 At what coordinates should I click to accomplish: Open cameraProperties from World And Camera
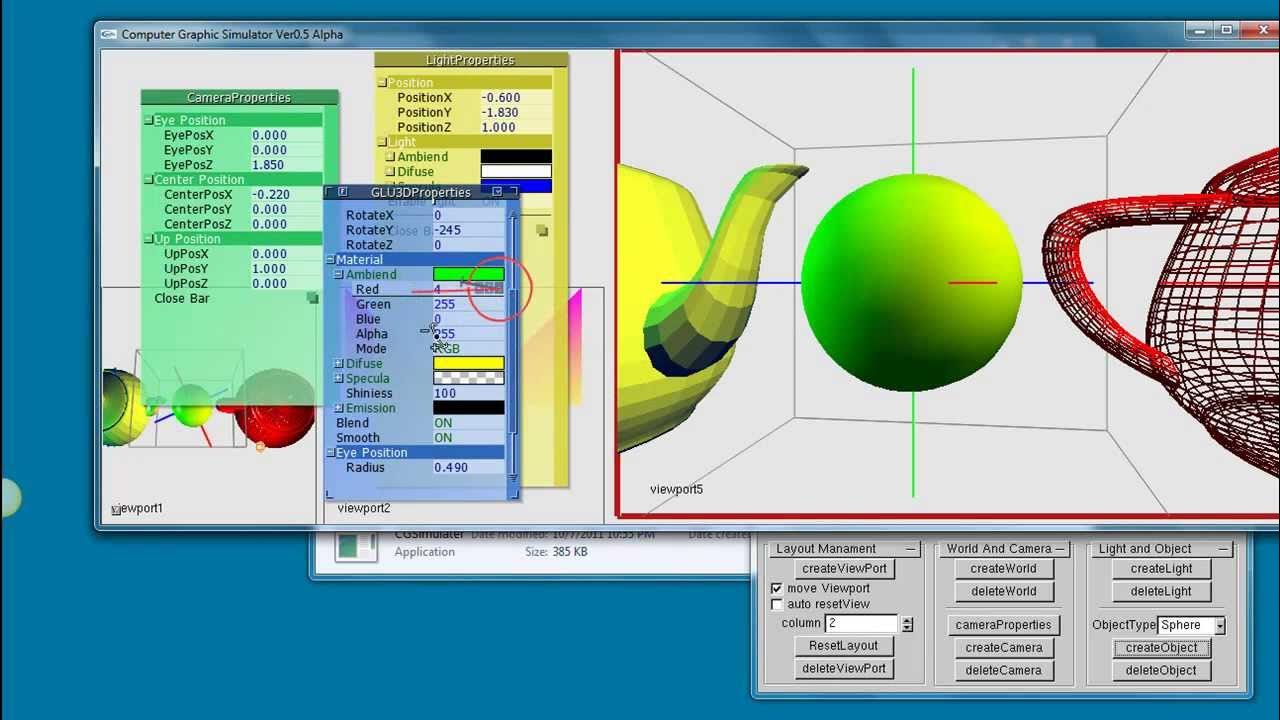1003,625
